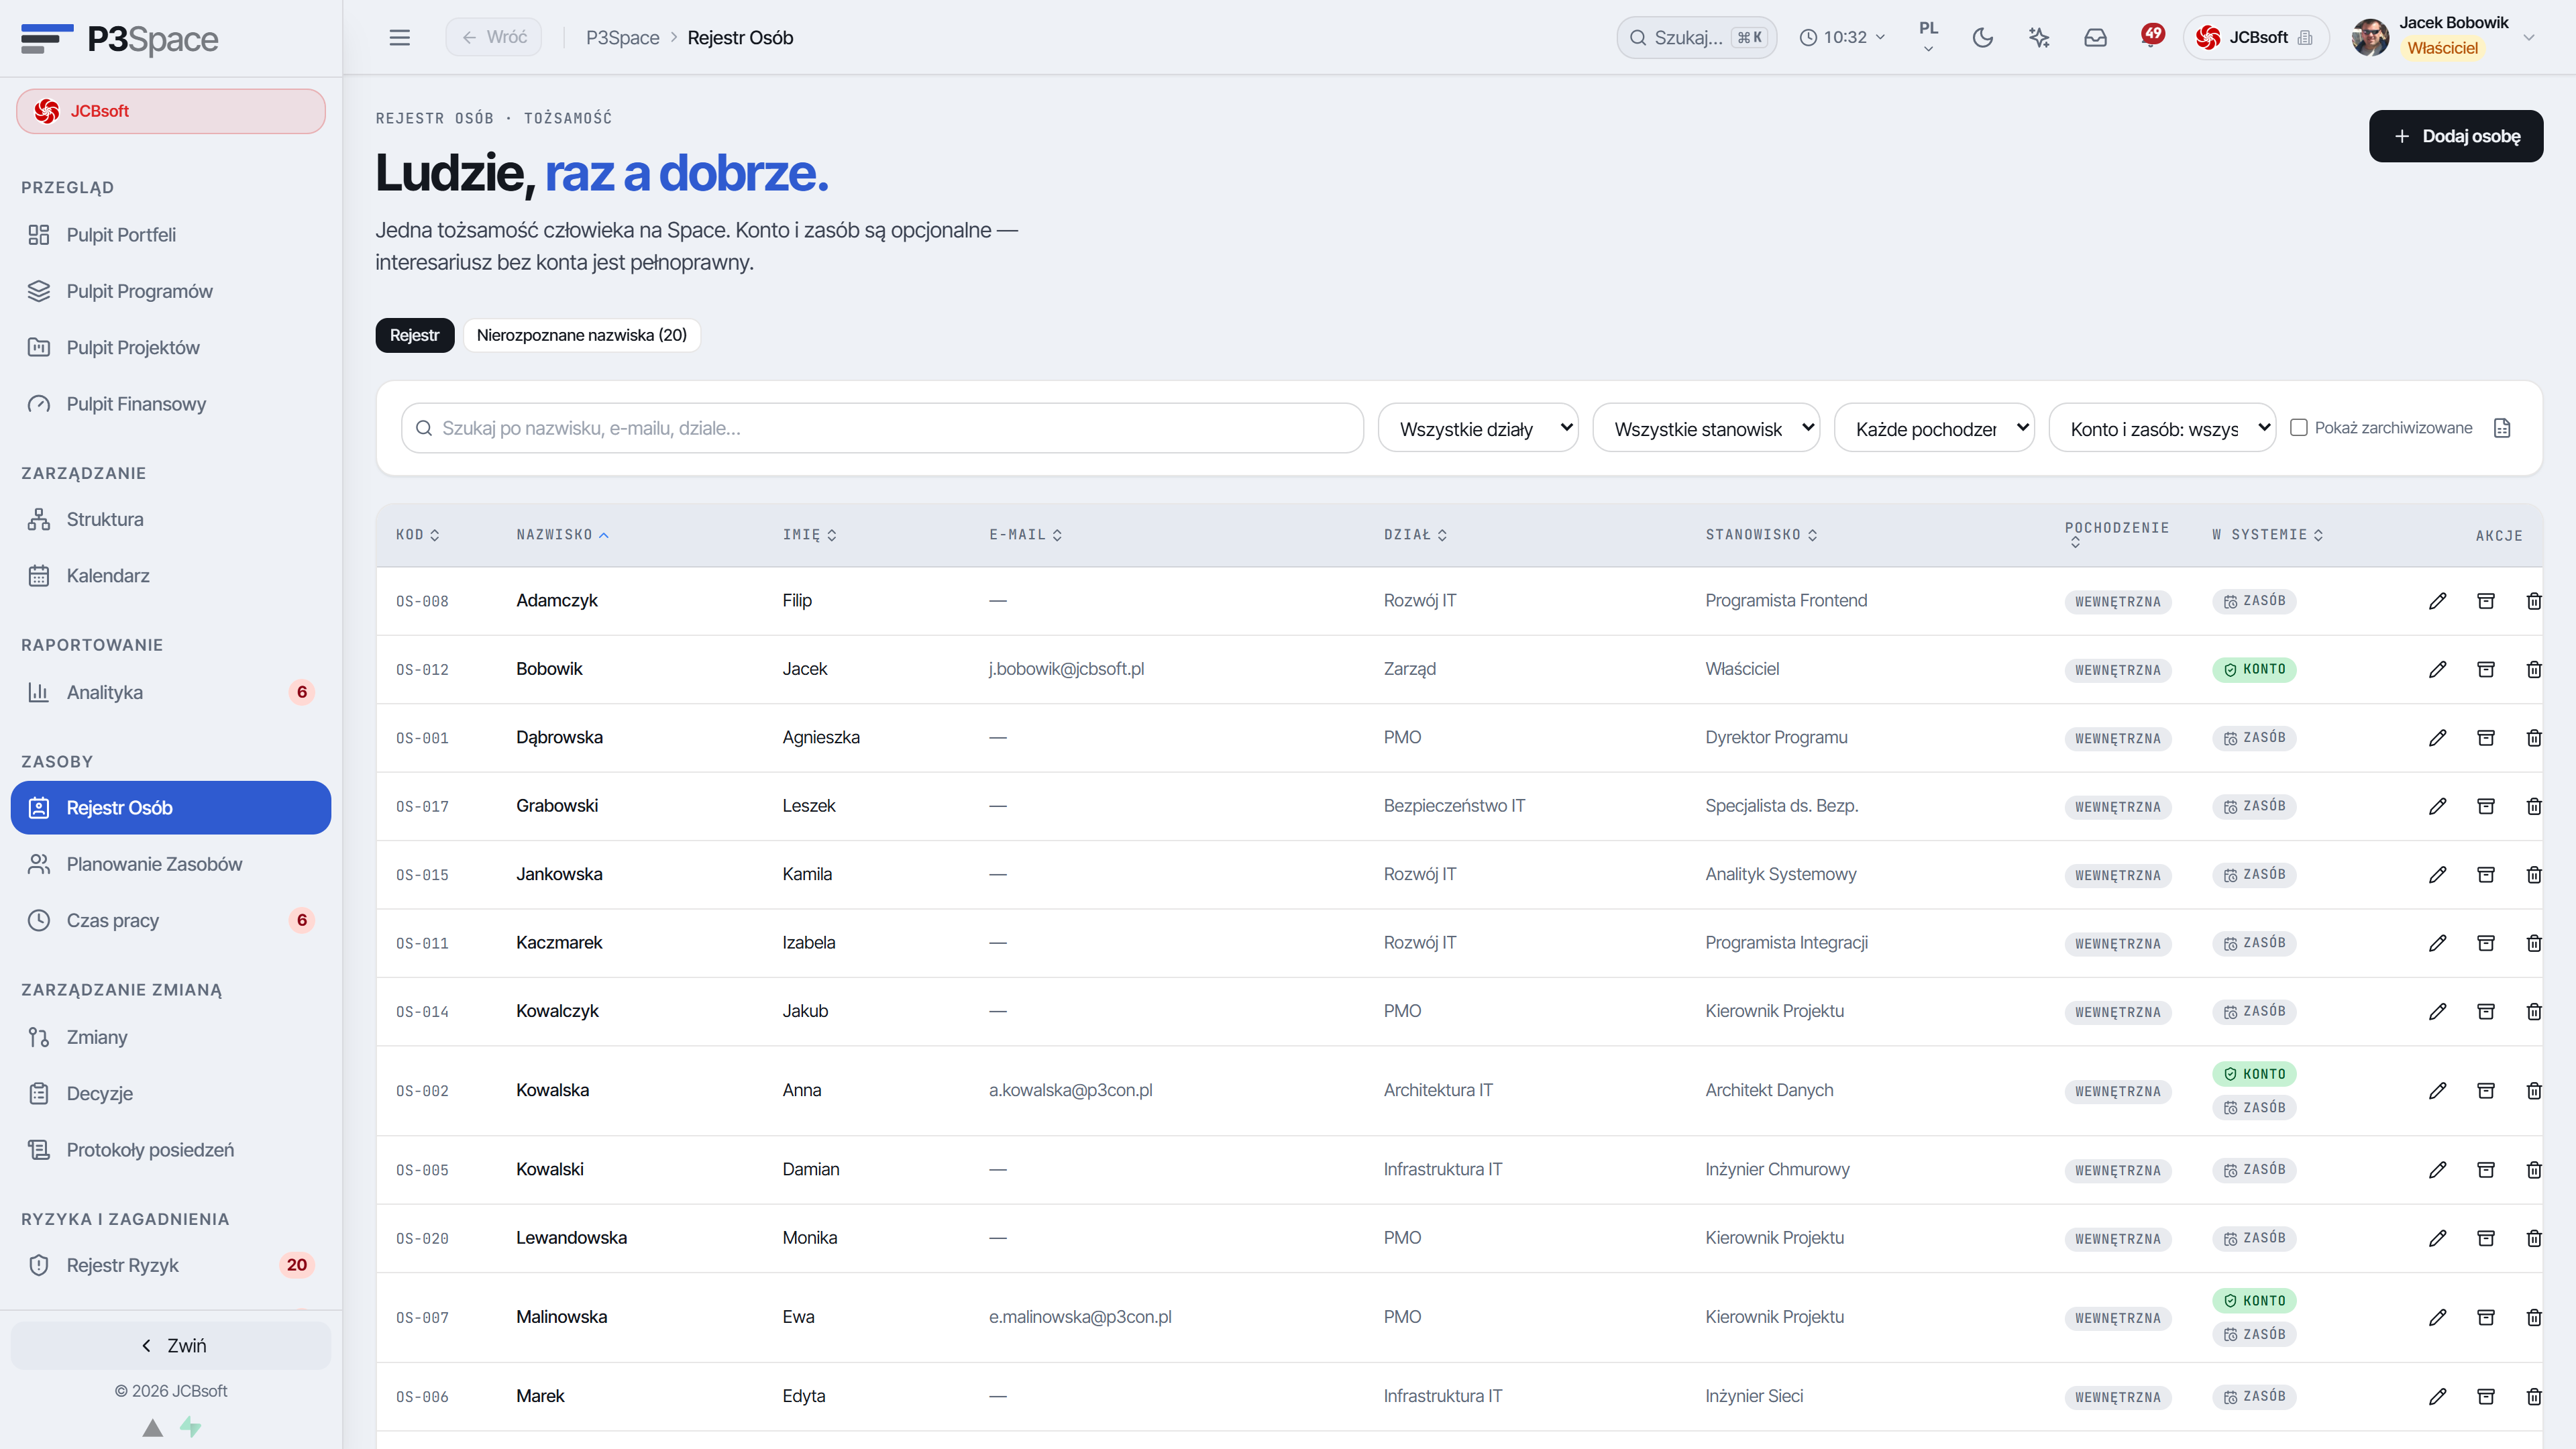Enable the Pokaż zarchiwizowane checkbox
The width and height of the screenshot is (2576, 1449).
pyautogui.click(x=2298, y=428)
